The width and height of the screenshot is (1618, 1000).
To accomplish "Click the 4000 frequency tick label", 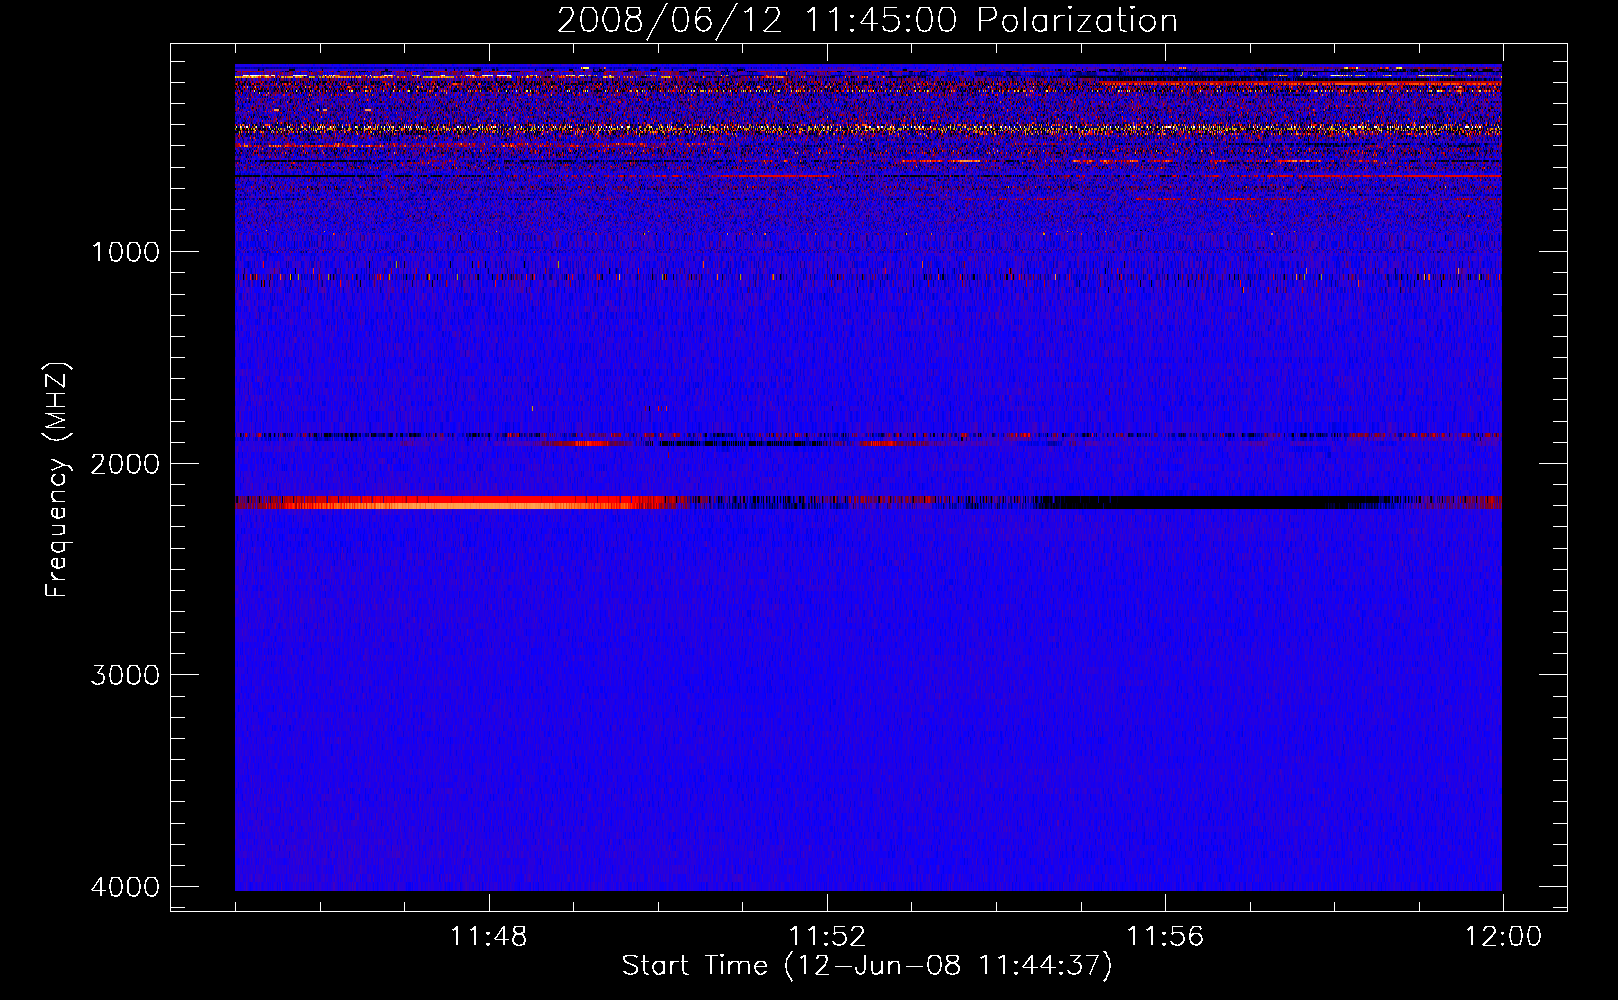I will click(125, 887).
